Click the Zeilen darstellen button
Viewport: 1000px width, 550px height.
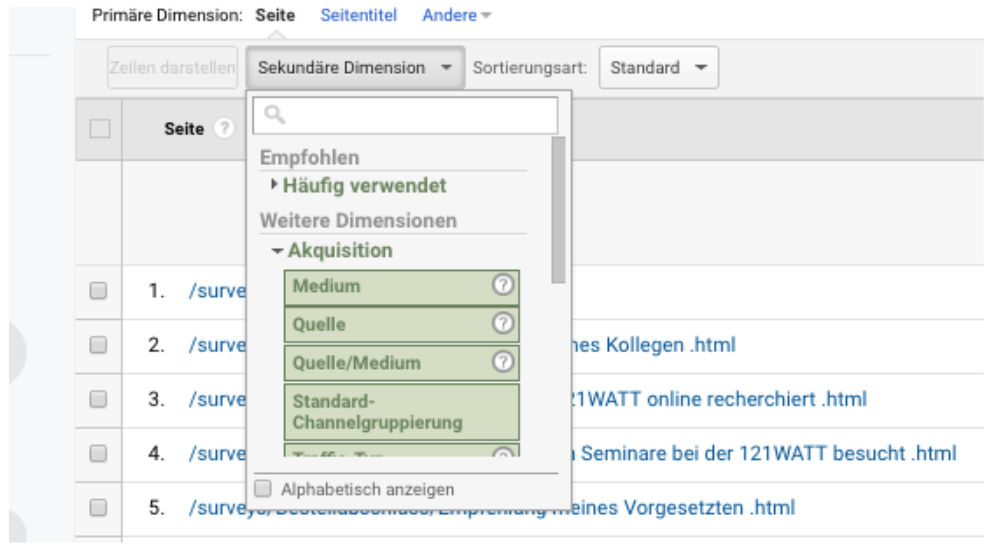coord(171,68)
